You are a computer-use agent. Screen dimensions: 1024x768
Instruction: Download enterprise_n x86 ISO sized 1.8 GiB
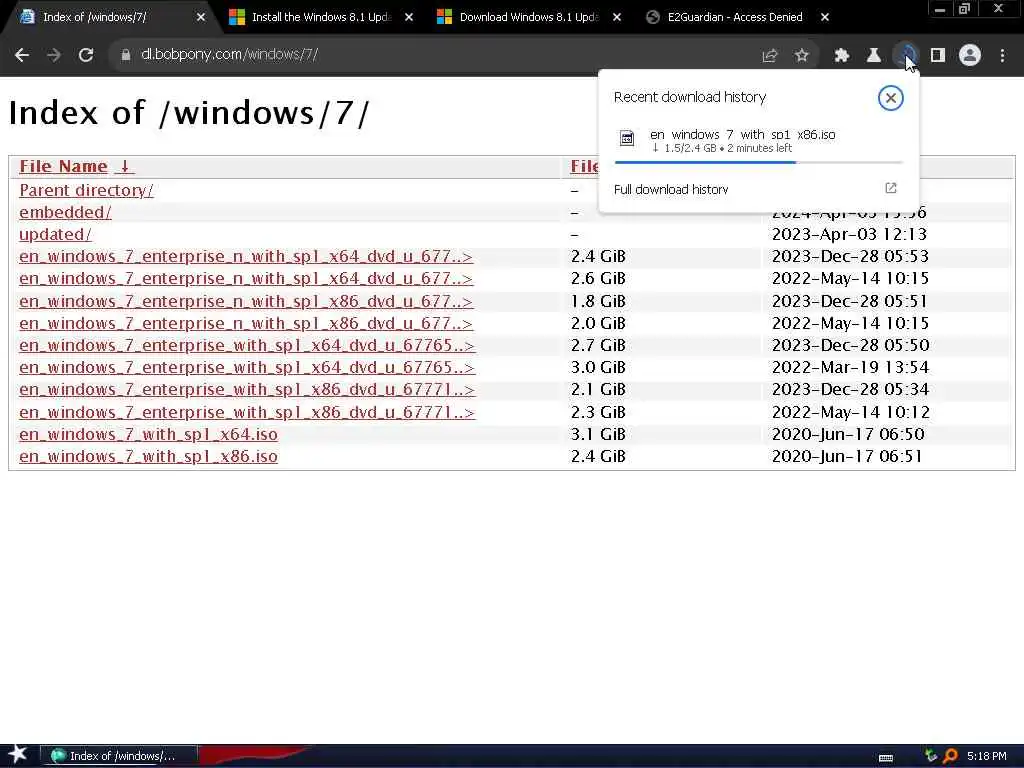click(x=246, y=302)
